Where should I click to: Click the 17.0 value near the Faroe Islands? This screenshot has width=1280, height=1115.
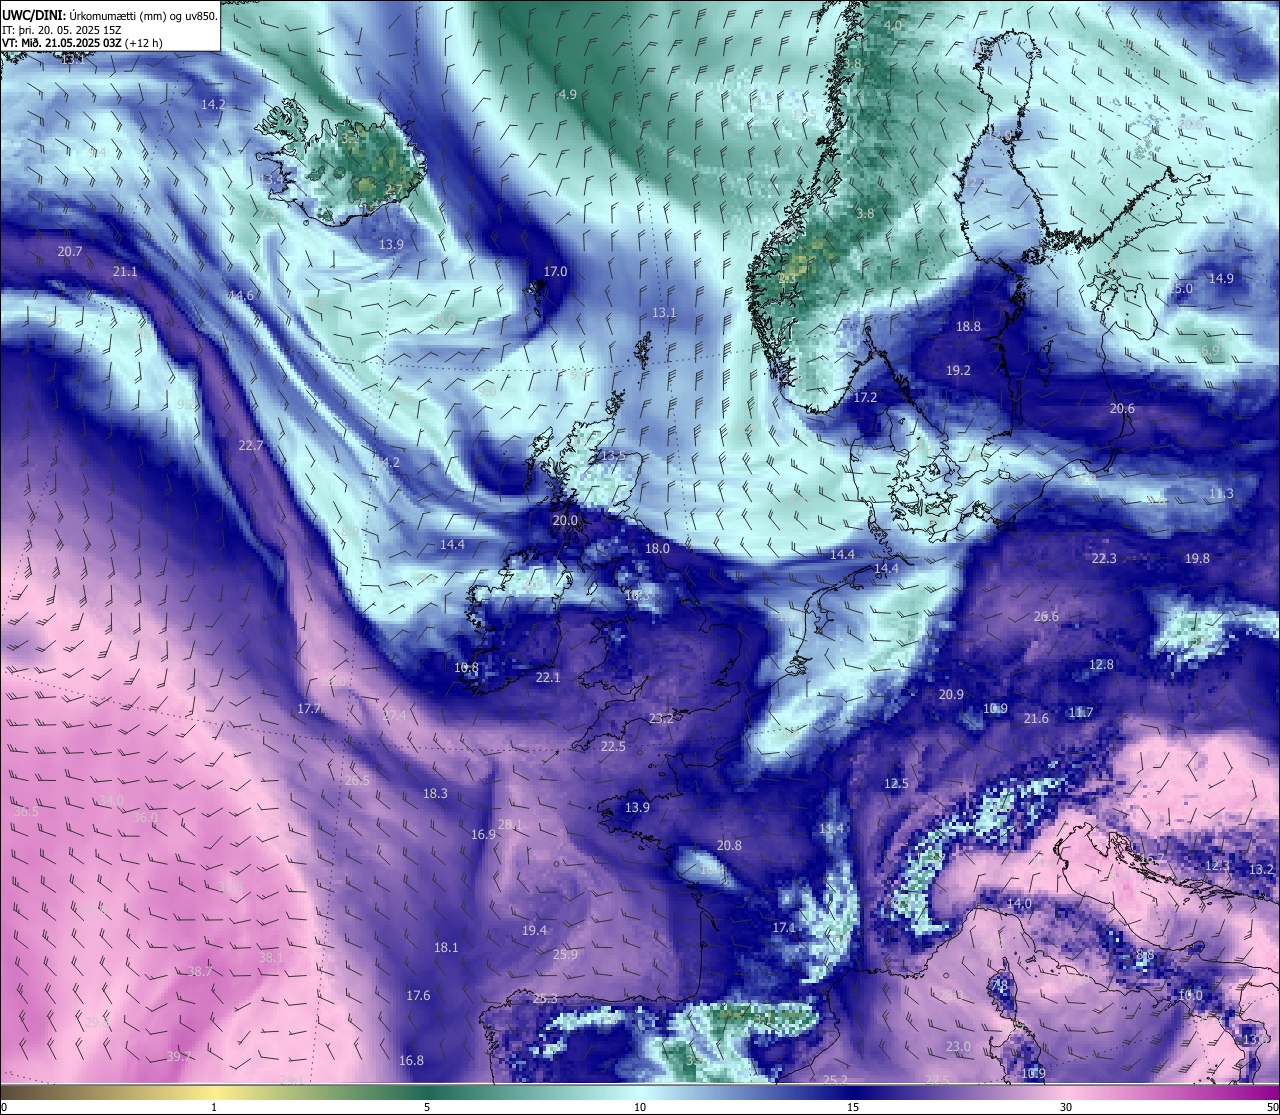tap(555, 272)
